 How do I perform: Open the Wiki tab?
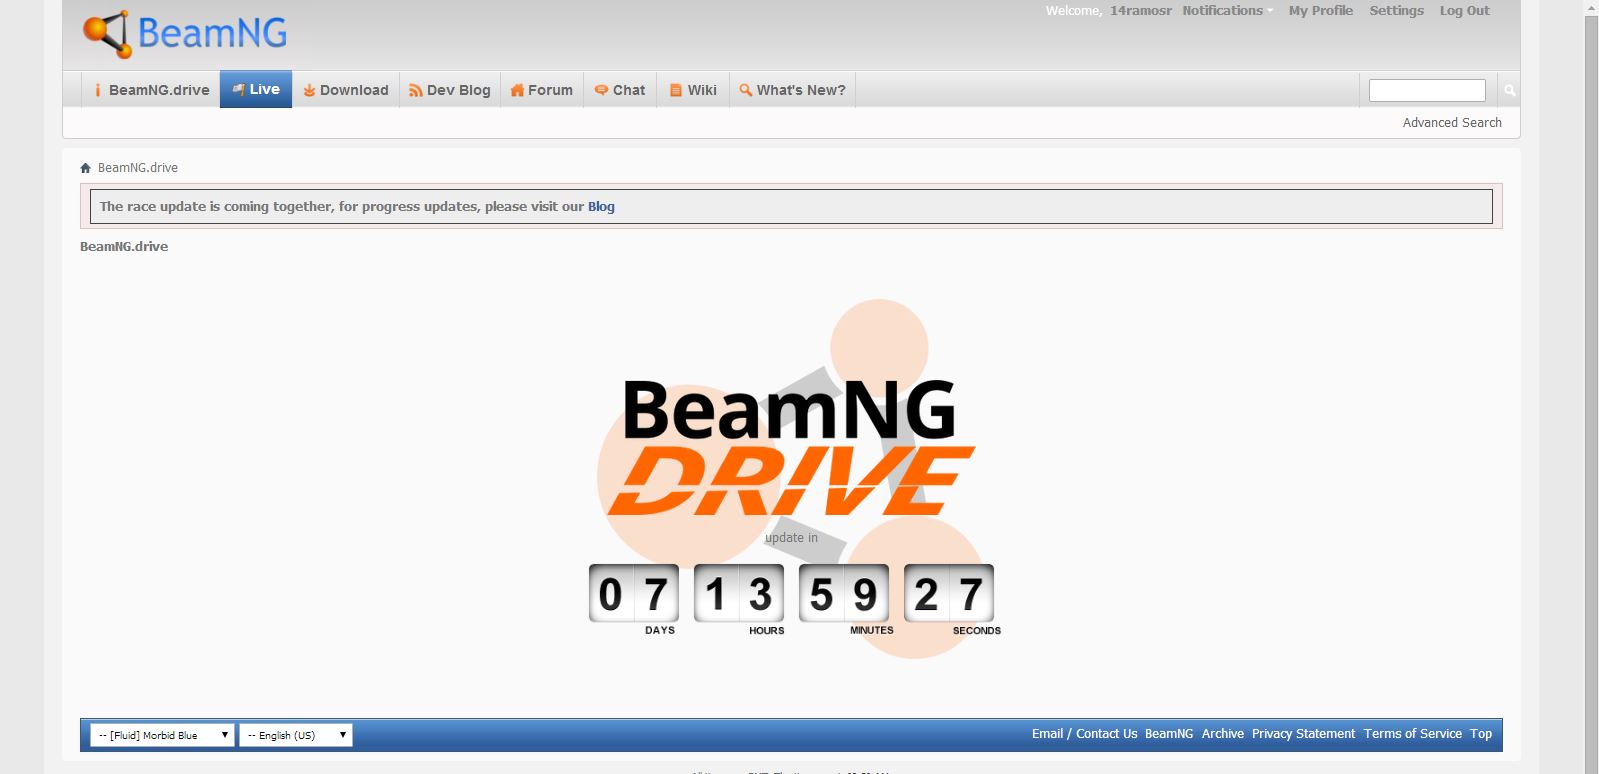pyautogui.click(x=693, y=90)
